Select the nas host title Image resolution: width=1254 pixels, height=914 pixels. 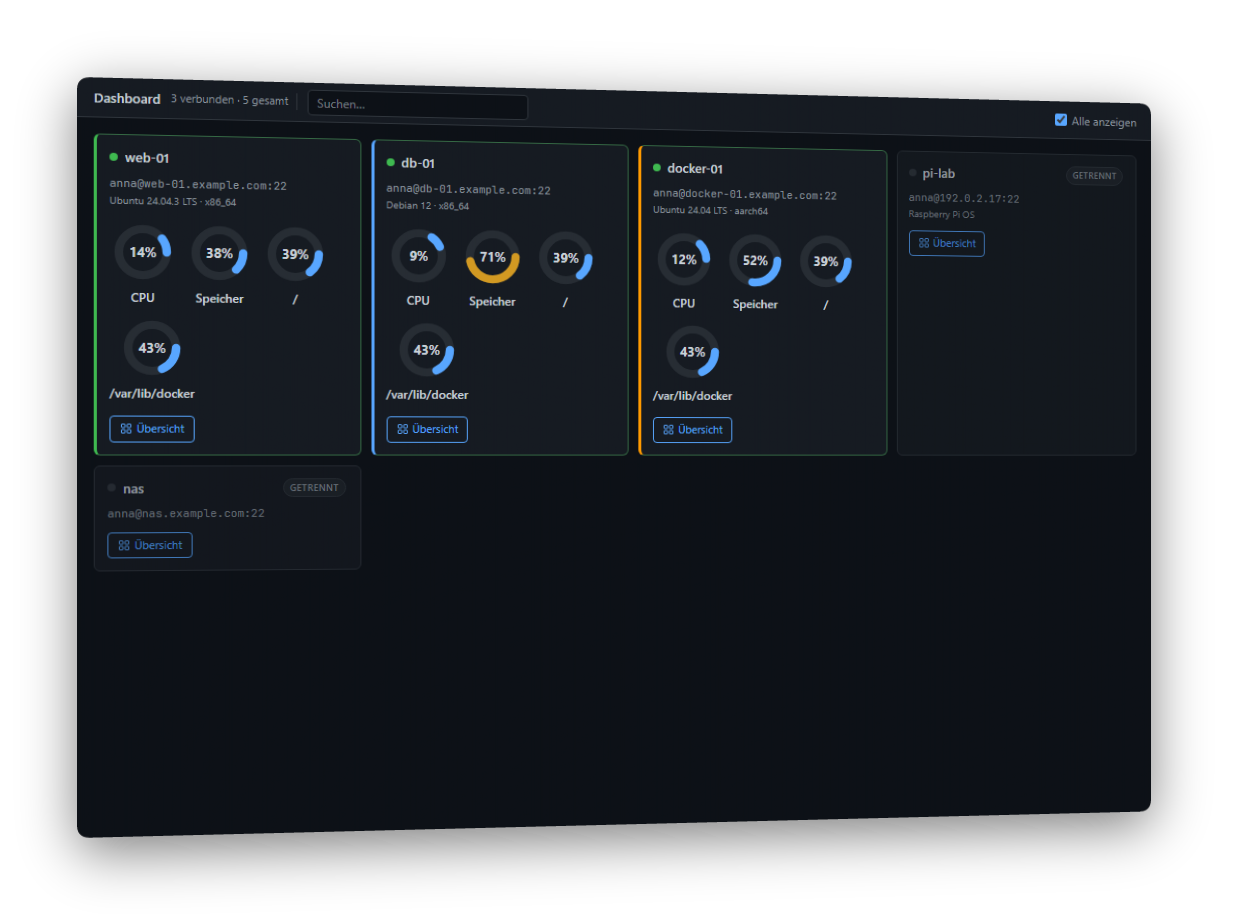click(x=134, y=489)
